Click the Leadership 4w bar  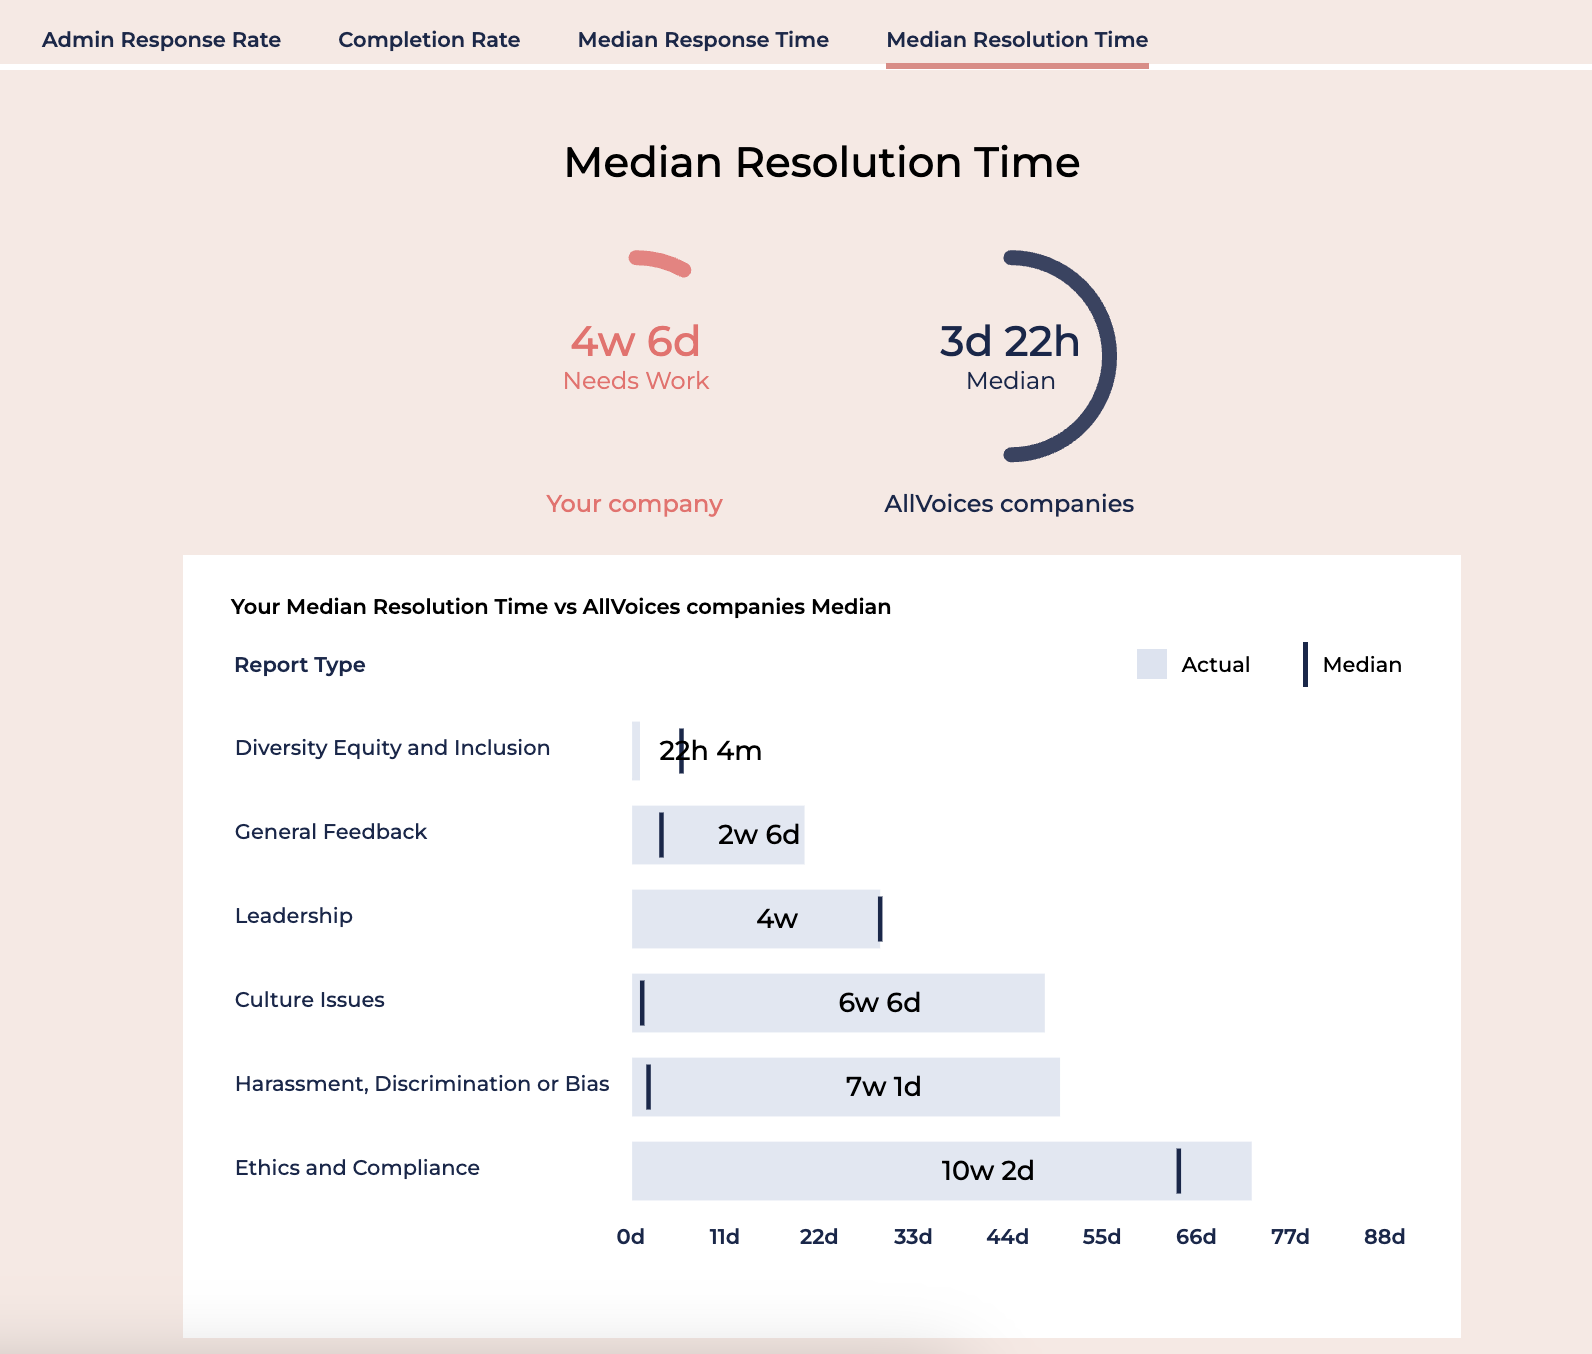coord(756,919)
